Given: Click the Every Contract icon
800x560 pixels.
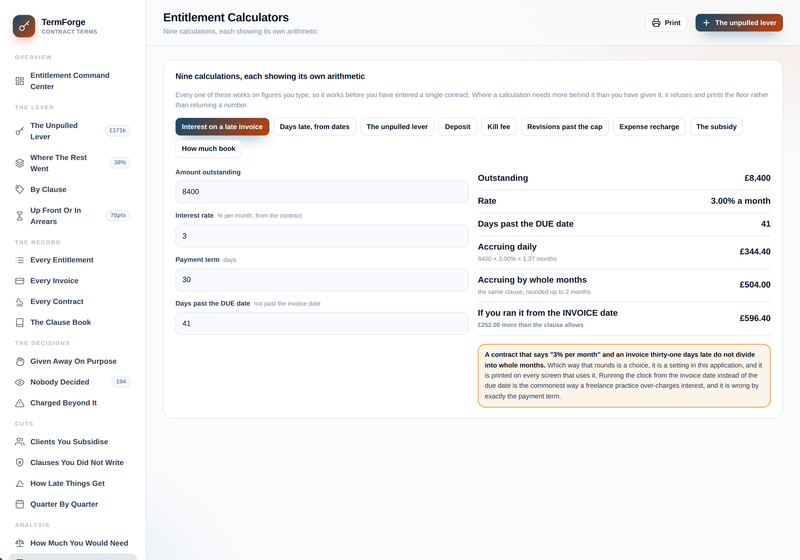Looking at the screenshot, I should (19, 302).
